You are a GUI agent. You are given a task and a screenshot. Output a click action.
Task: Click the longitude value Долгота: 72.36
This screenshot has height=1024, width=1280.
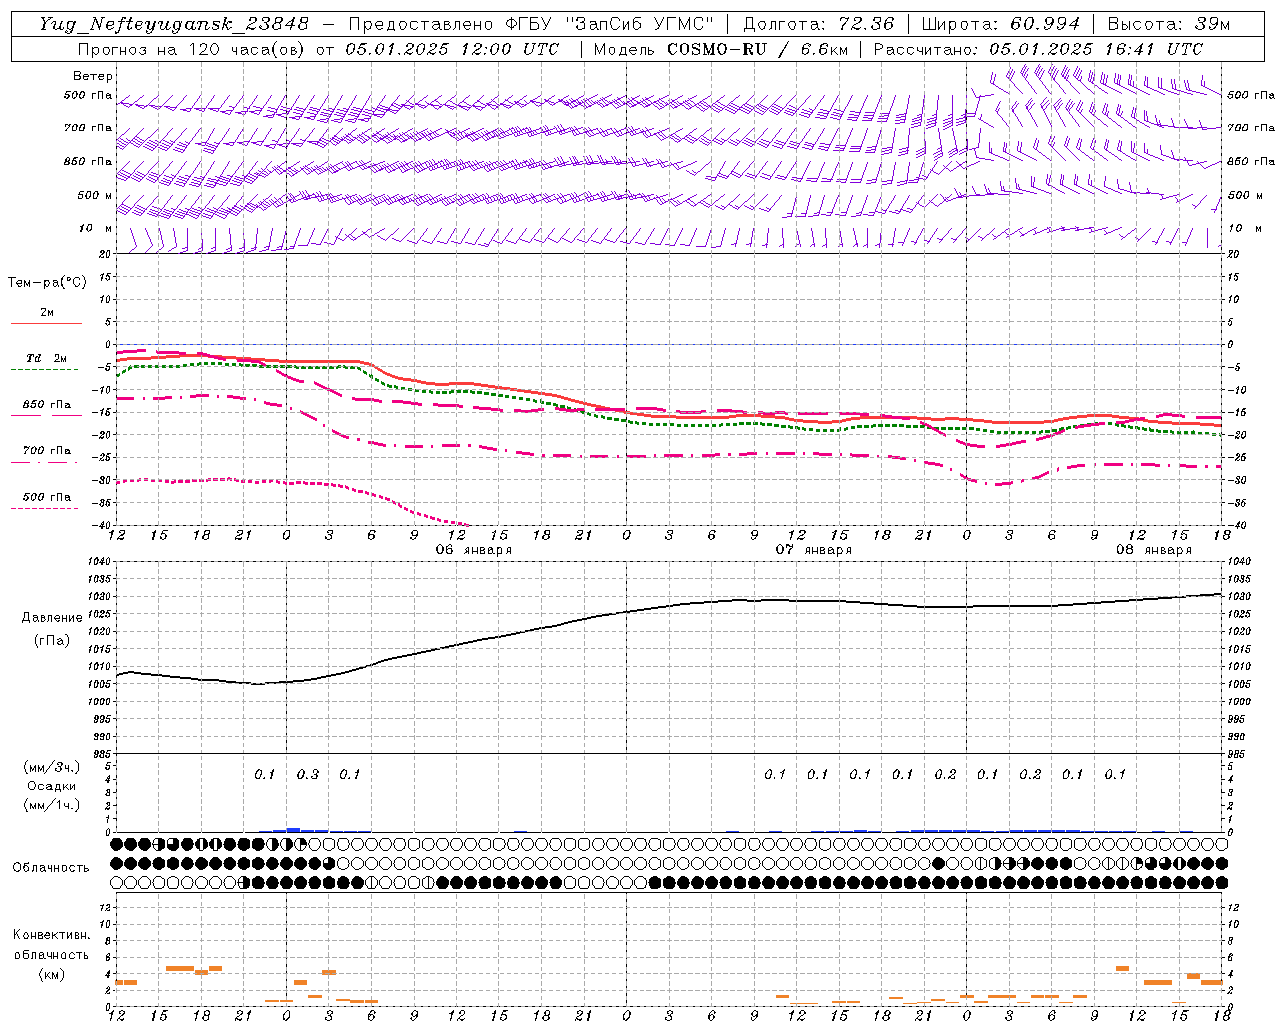pos(819,23)
